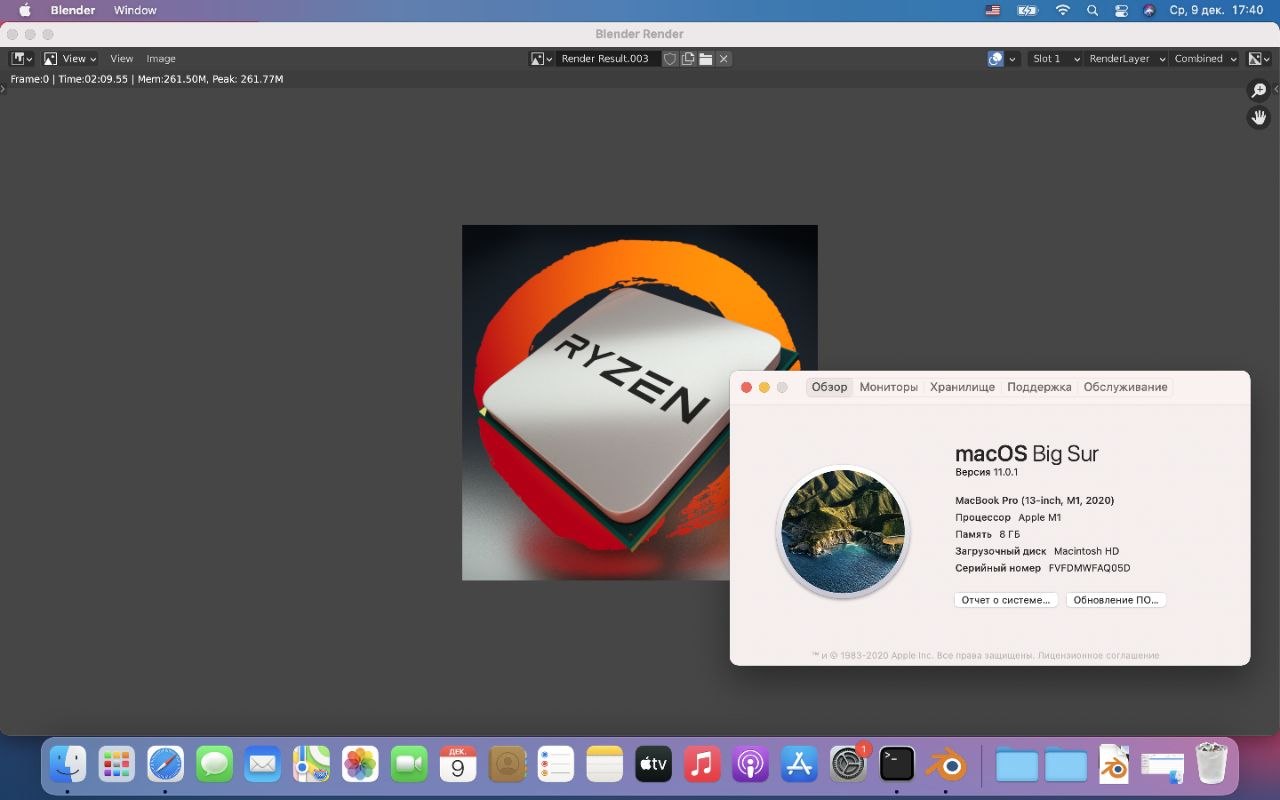Switch to the Обслуживание tab
The height and width of the screenshot is (800, 1280).
coord(1125,387)
